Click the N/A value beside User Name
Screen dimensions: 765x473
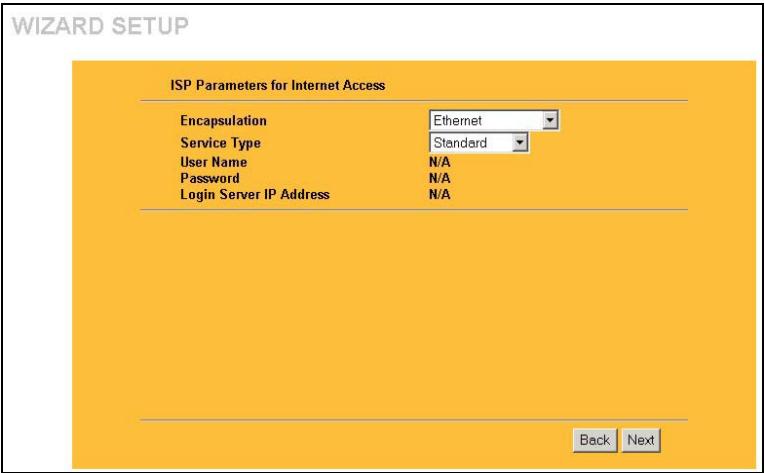pos(440,162)
